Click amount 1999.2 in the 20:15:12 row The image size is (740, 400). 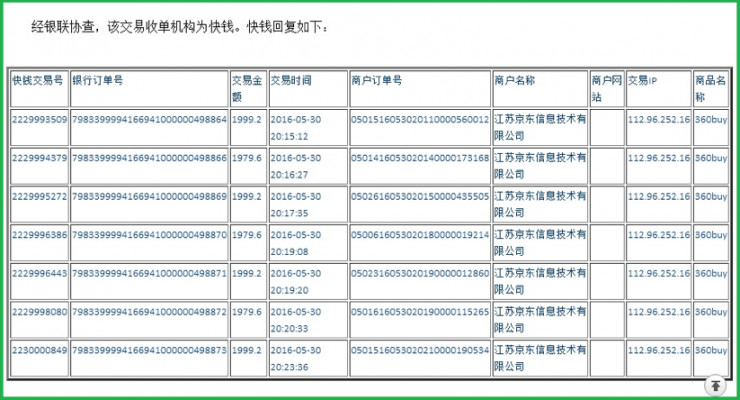[246, 120]
